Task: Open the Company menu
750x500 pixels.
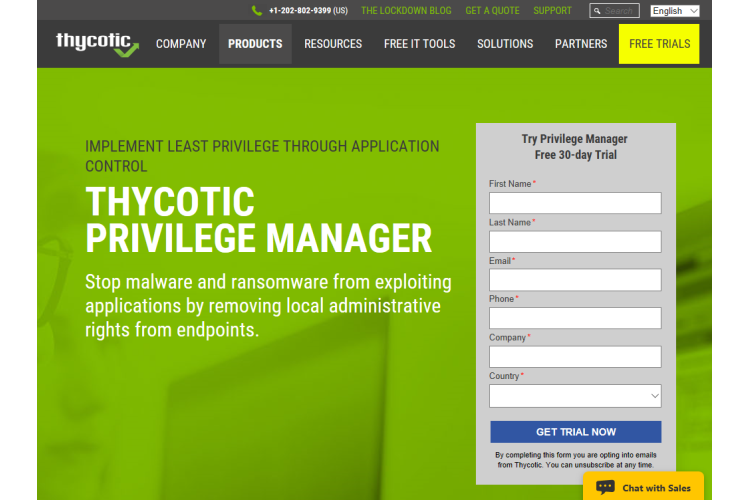Action: pyautogui.click(x=181, y=44)
